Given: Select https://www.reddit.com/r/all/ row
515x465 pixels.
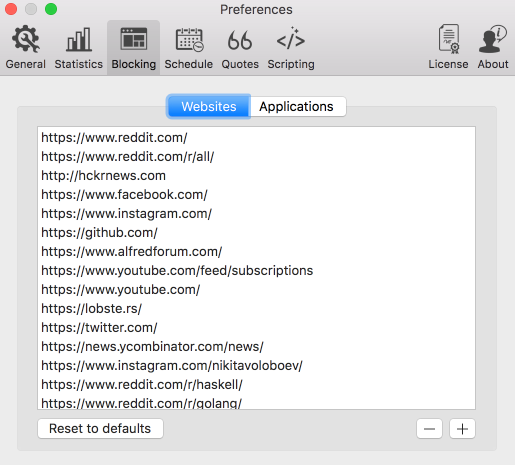Looking at the screenshot, I should pos(256,156).
